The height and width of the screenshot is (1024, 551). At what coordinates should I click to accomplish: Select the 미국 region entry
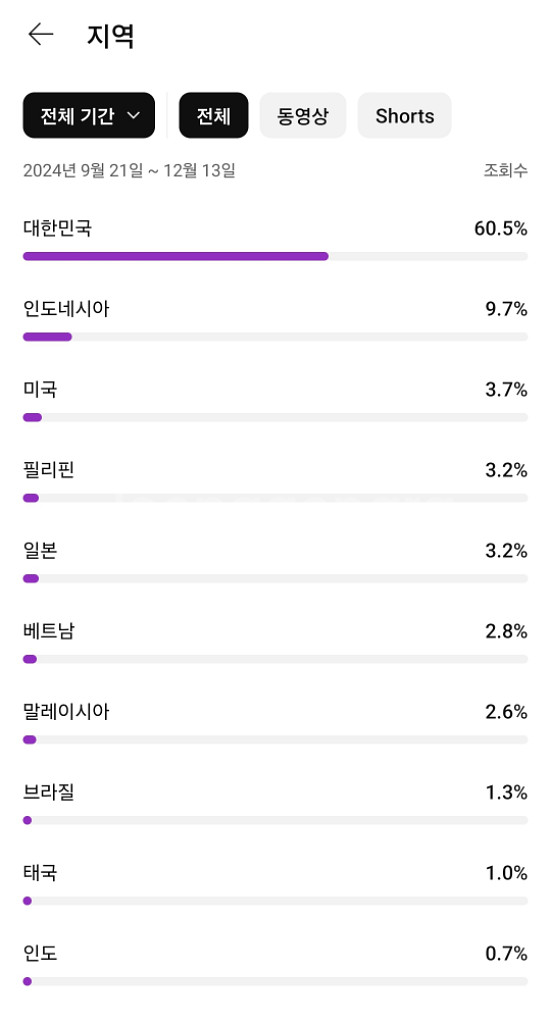276,400
